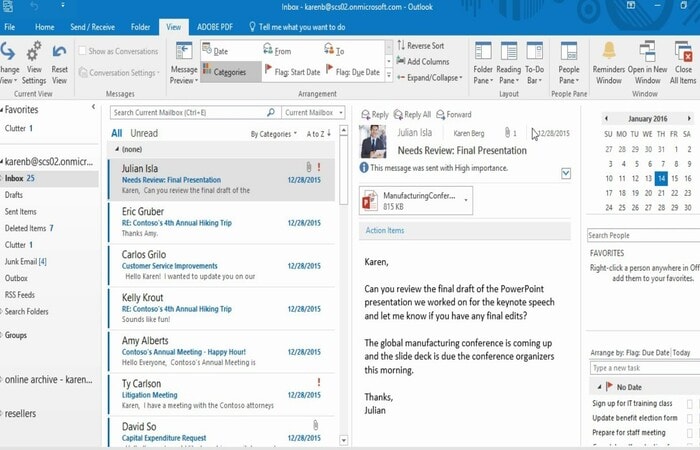This screenshot has height=450, width=700.
Task: Open the Current Mailbox scope dropdown
Action: click(313, 112)
